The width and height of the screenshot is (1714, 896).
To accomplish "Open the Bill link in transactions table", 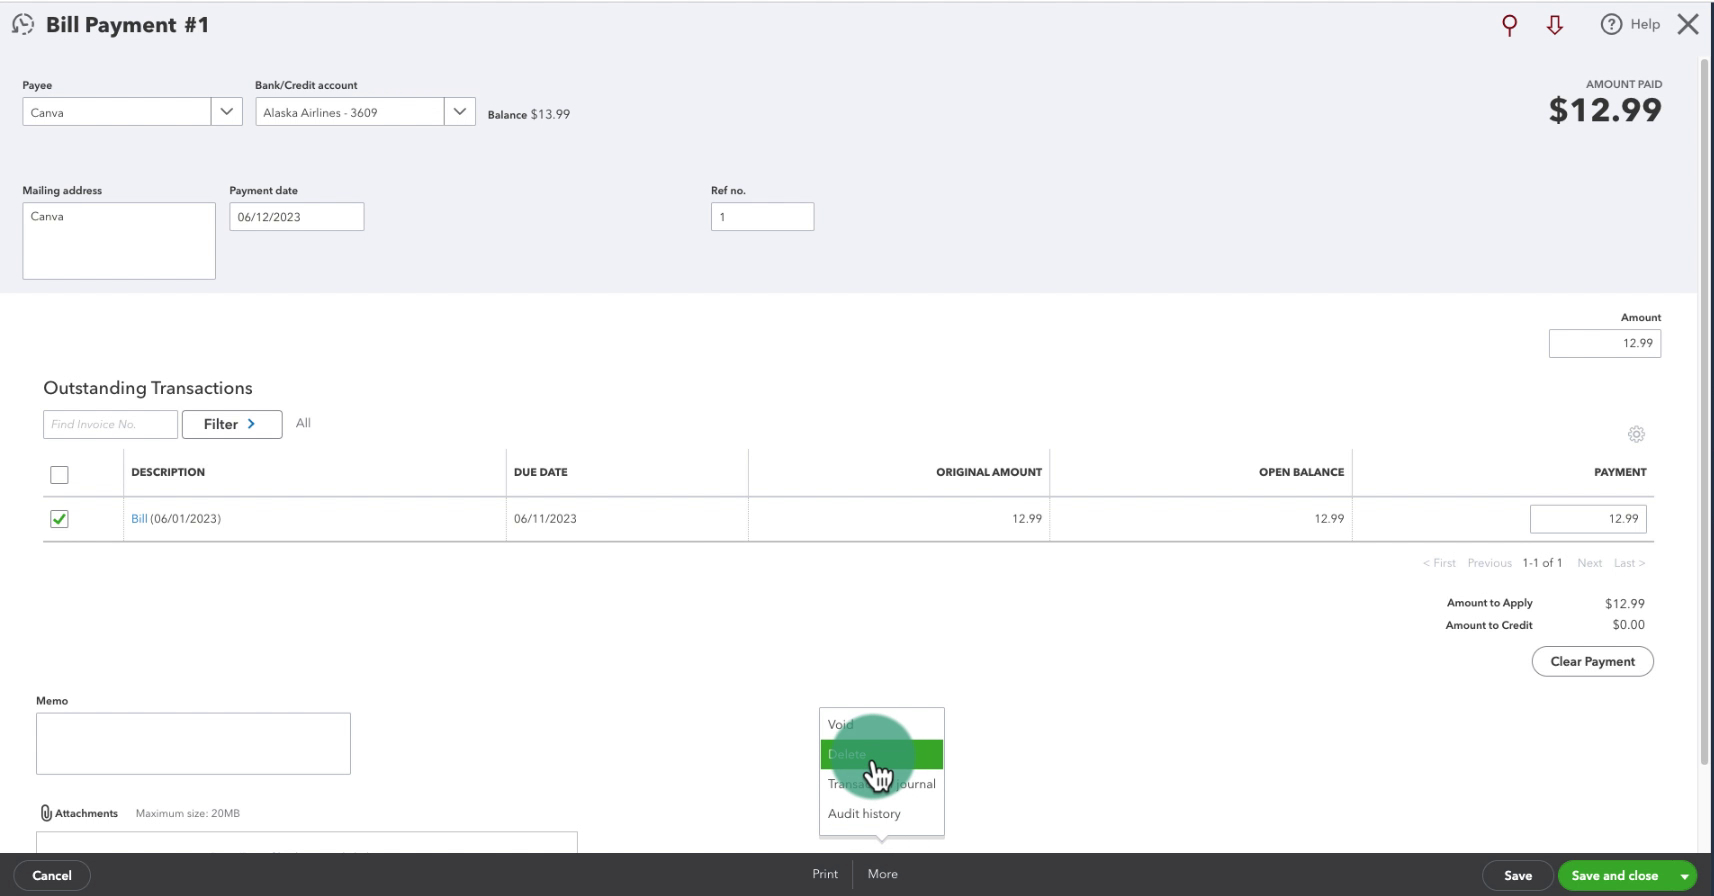I will (x=139, y=519).
